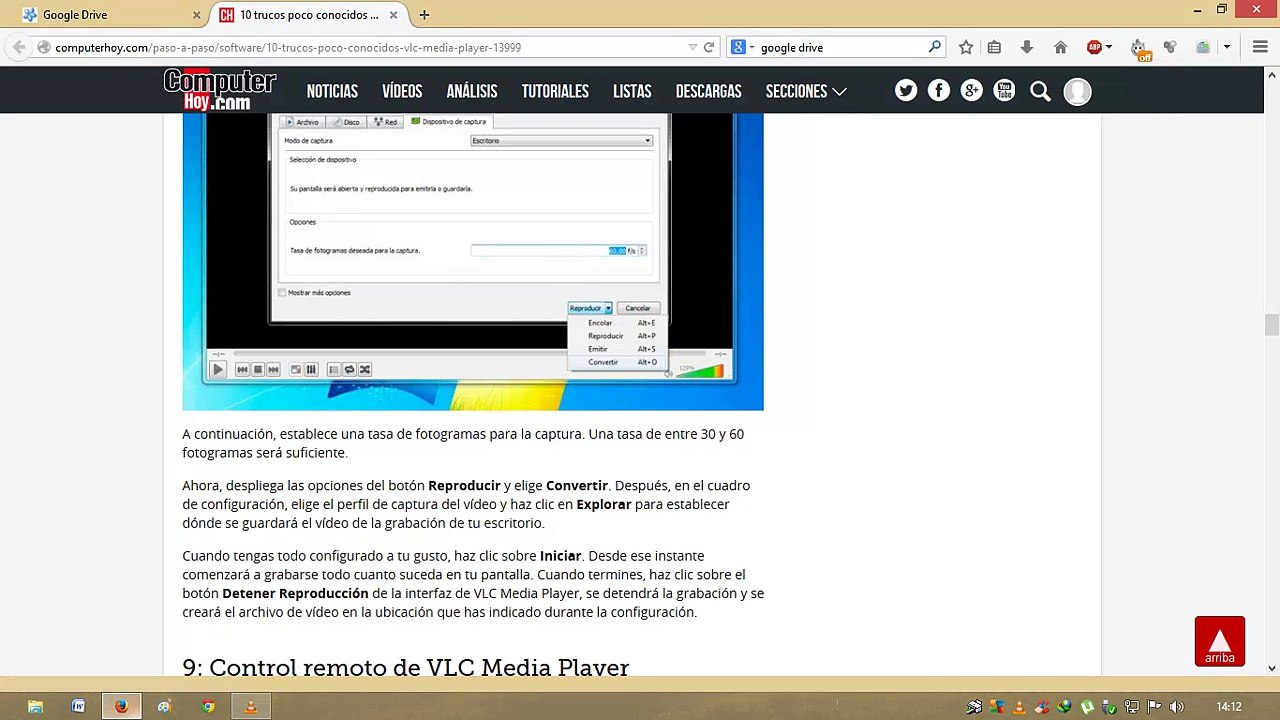This screenshot has width=1280, height=720.
Task: Click the Adblock Plus icon
Action: (x=1094, y=47)
